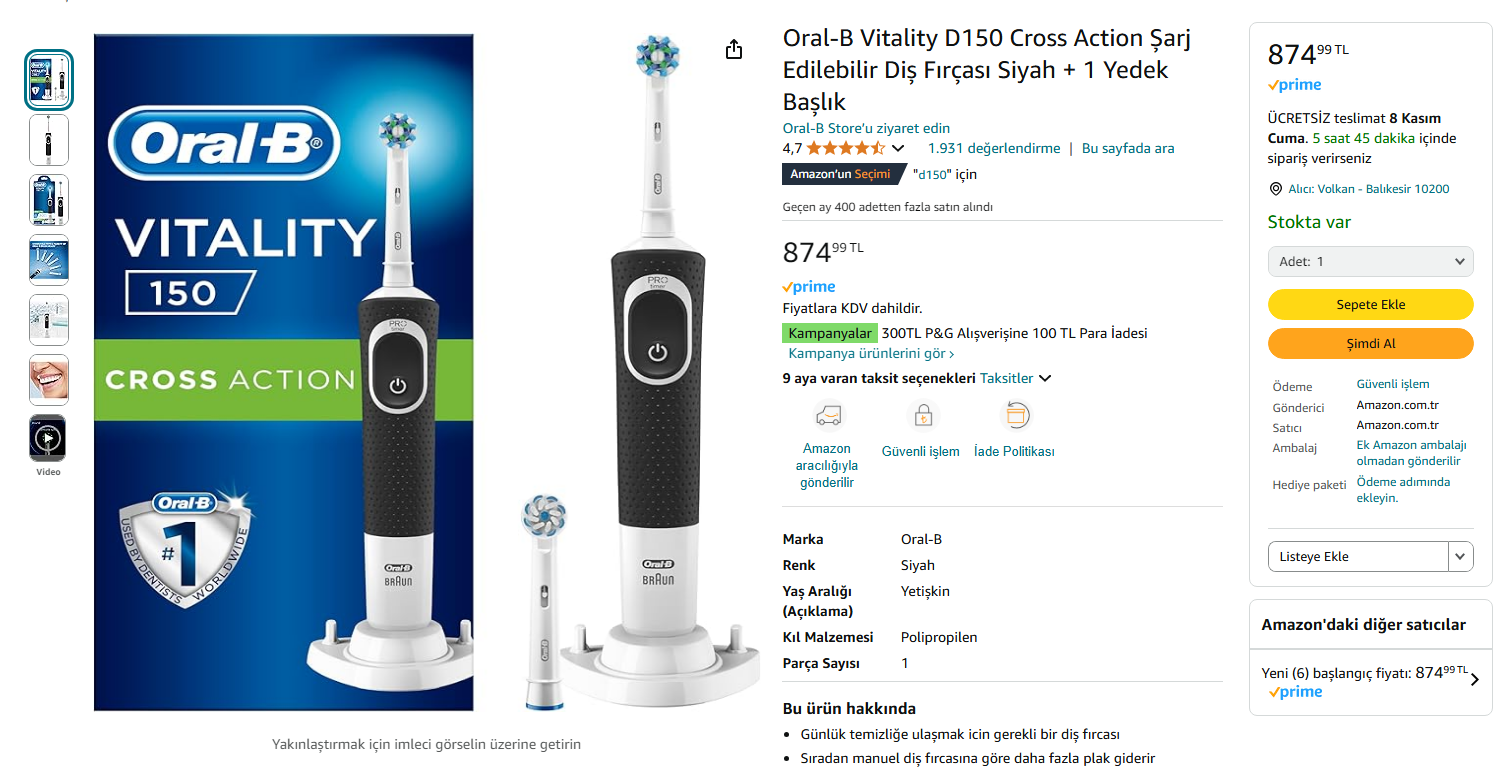The width and height of the screenshot is (1504, 773).
Task: Select the second thumbnail of the toothbrush
Action: point(48,139)
